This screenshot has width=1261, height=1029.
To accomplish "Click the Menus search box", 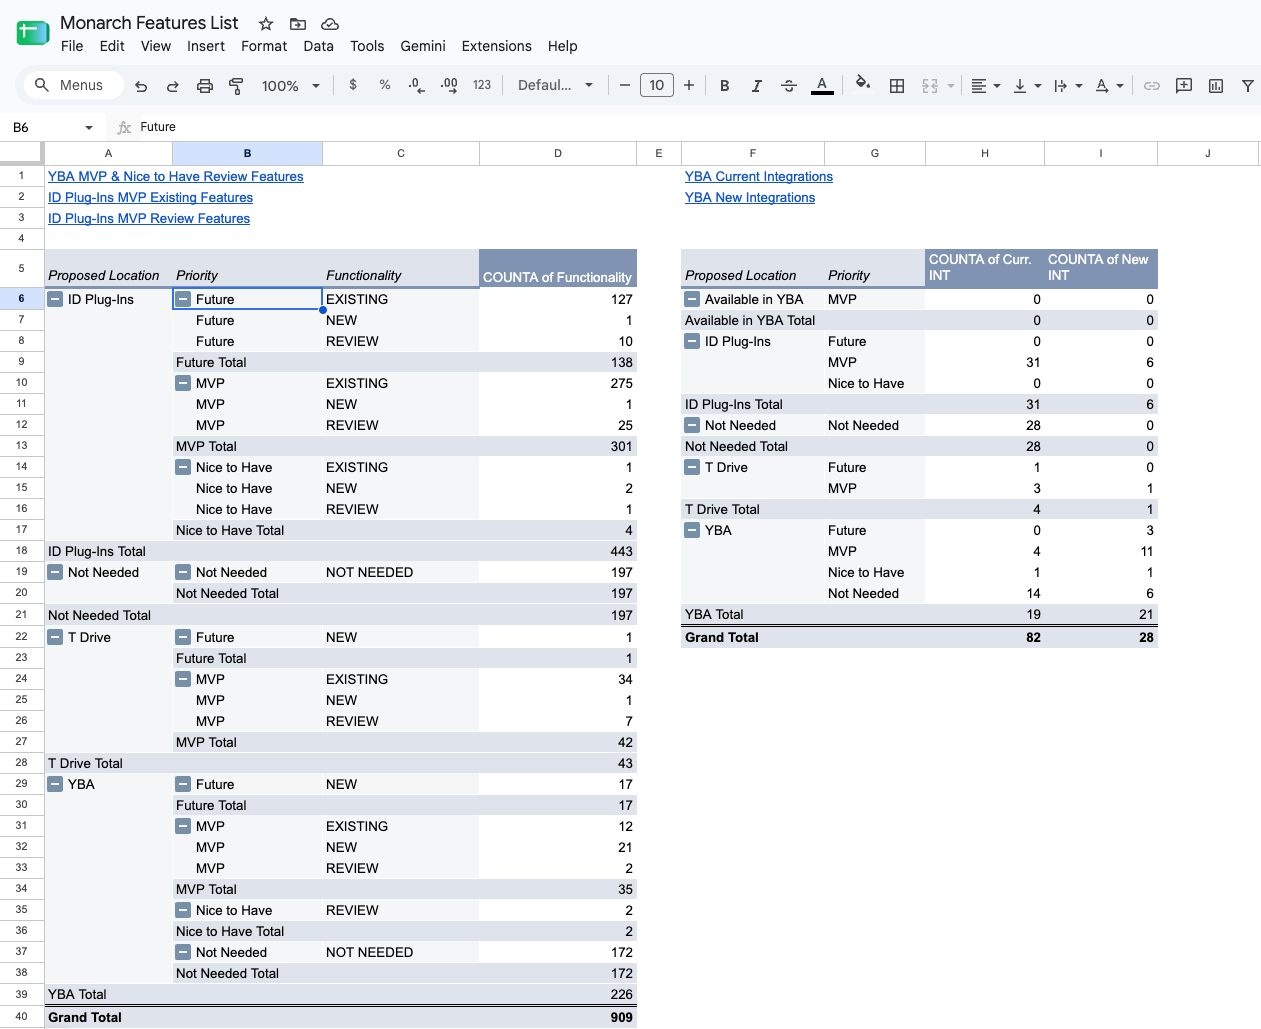I will pyautogui.click(x=74, y=85).
